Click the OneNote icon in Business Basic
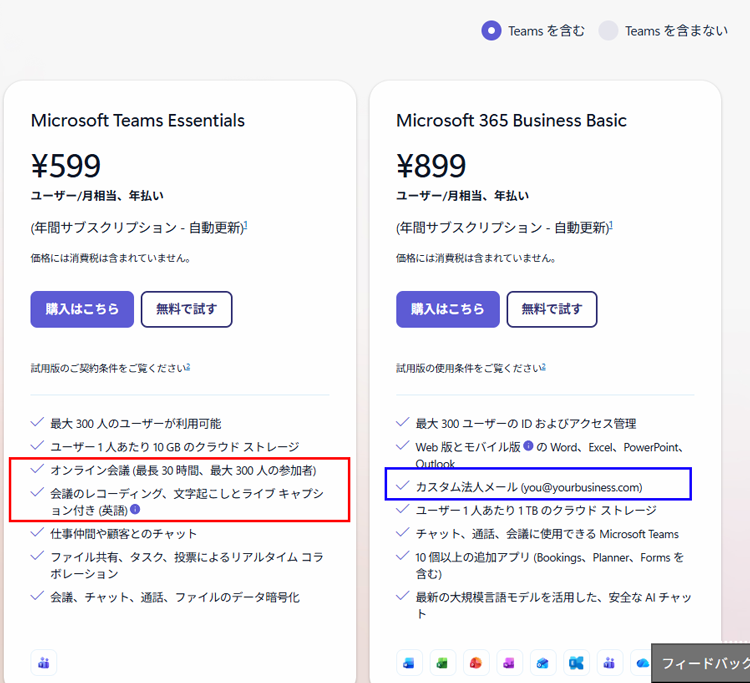 pos(509,662)
